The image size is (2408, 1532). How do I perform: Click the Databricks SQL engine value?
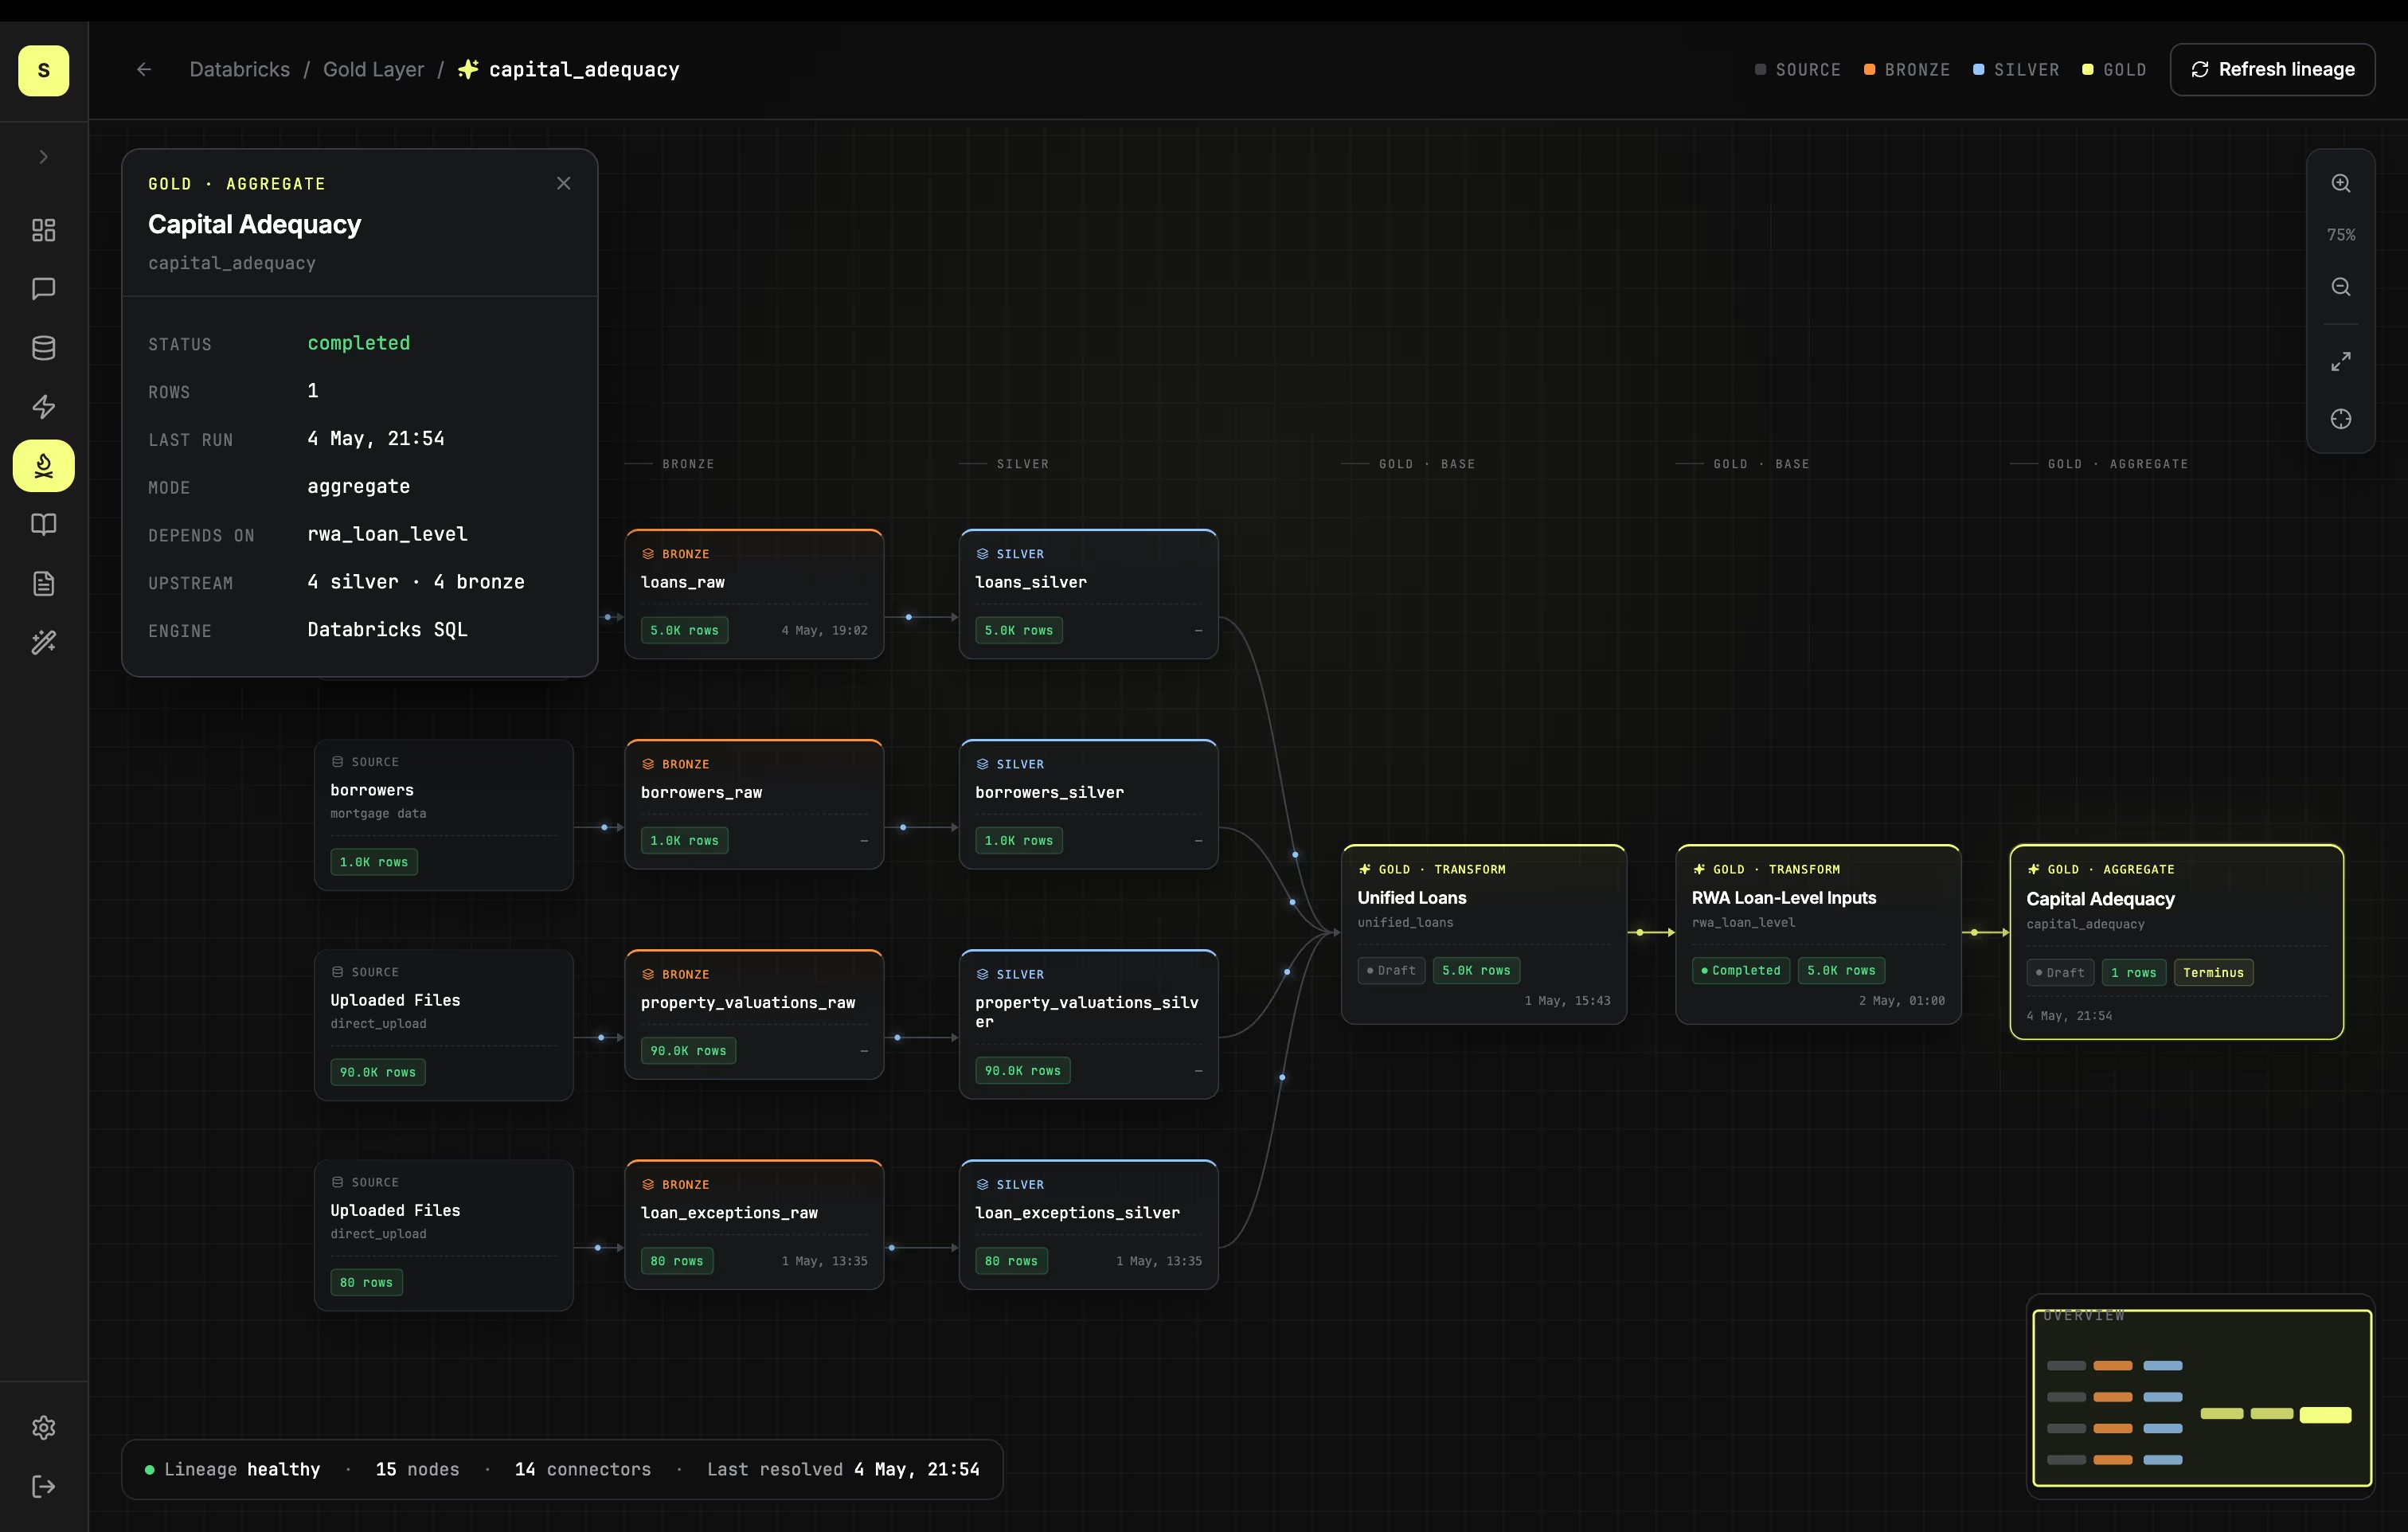[387, 630]
